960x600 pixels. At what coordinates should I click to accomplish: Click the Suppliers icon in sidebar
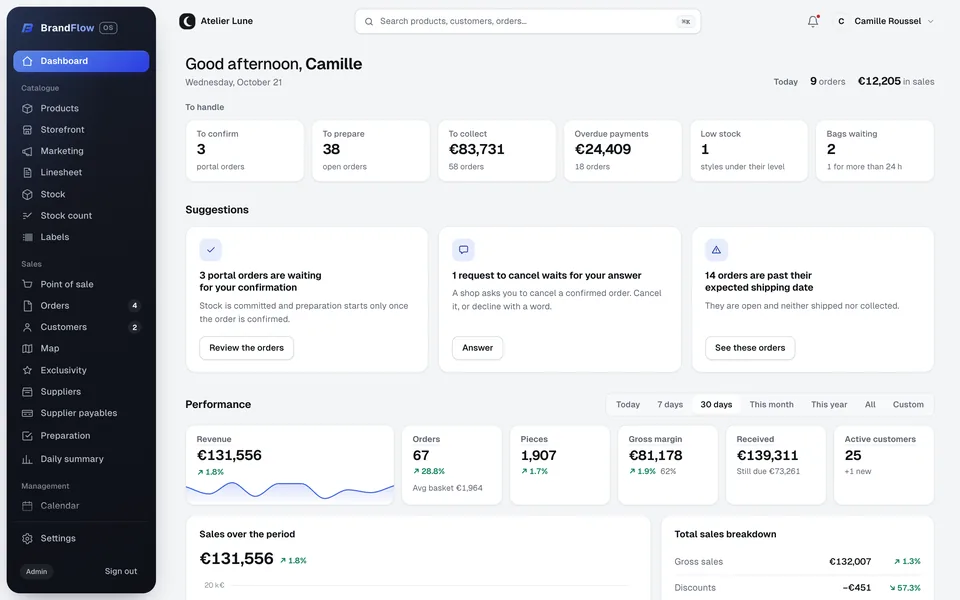pyautogui.click(x=27, y=392)
